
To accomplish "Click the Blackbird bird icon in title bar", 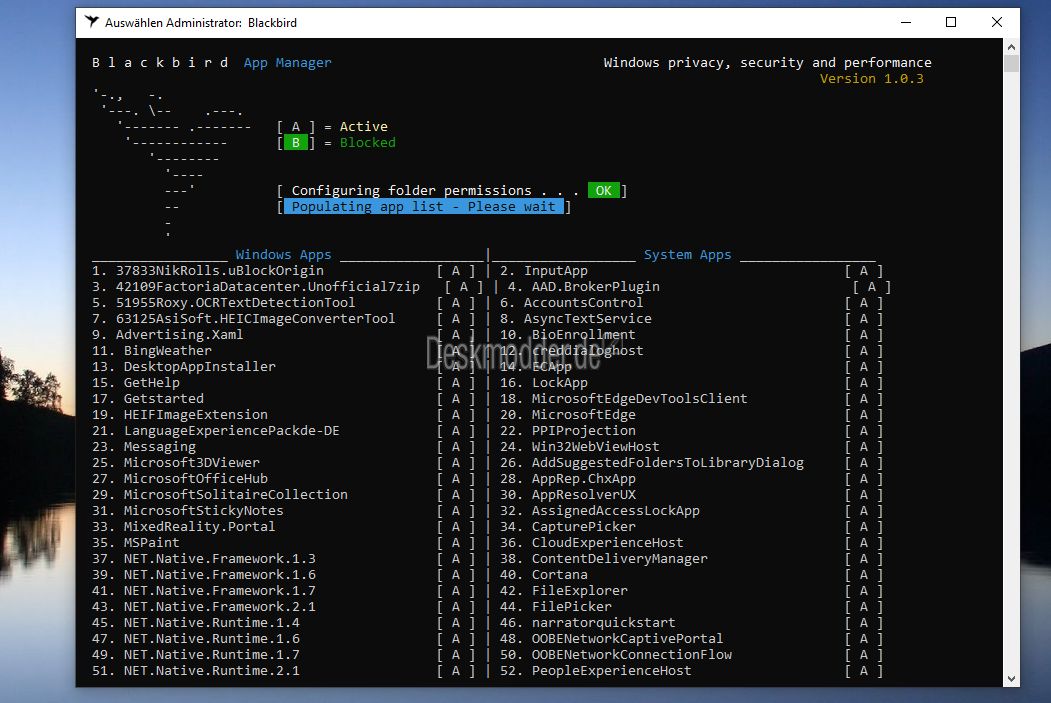I will (92, 22).
